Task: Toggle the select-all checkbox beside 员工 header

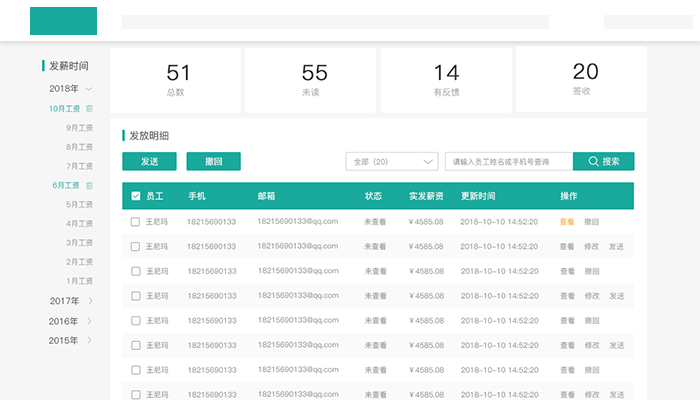Action: pyautogui.click(x=136, y=196)
